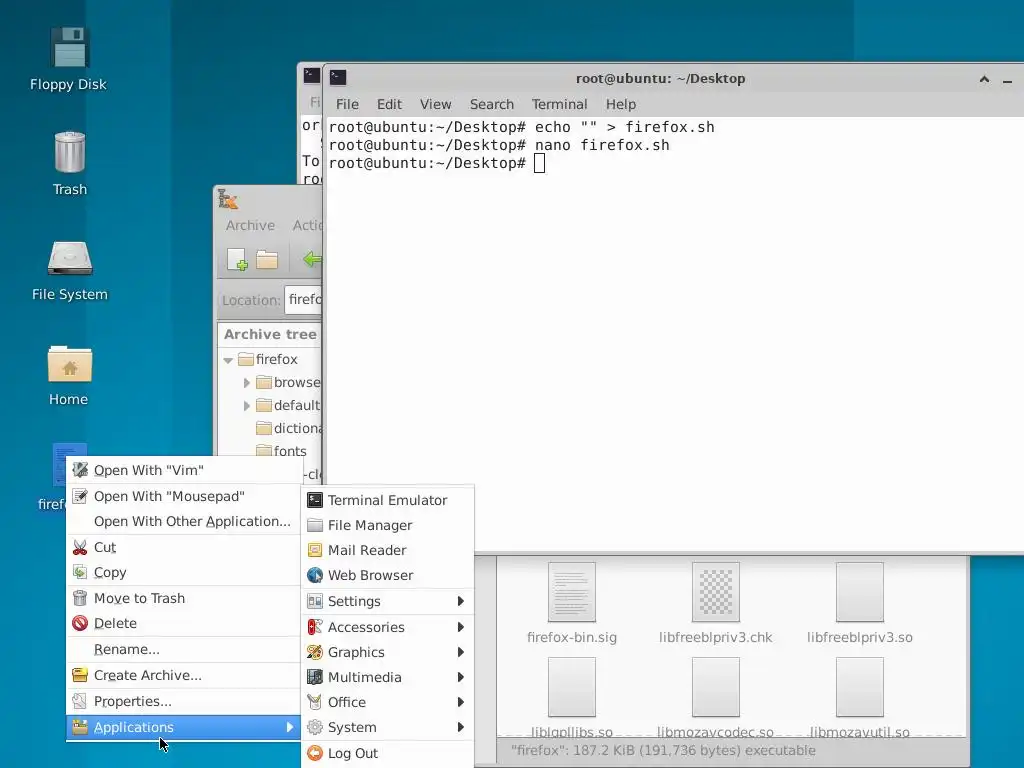1024x768 pixels.
Task: Click the Vim icon in context menu
Action: [x=80, y=470]
